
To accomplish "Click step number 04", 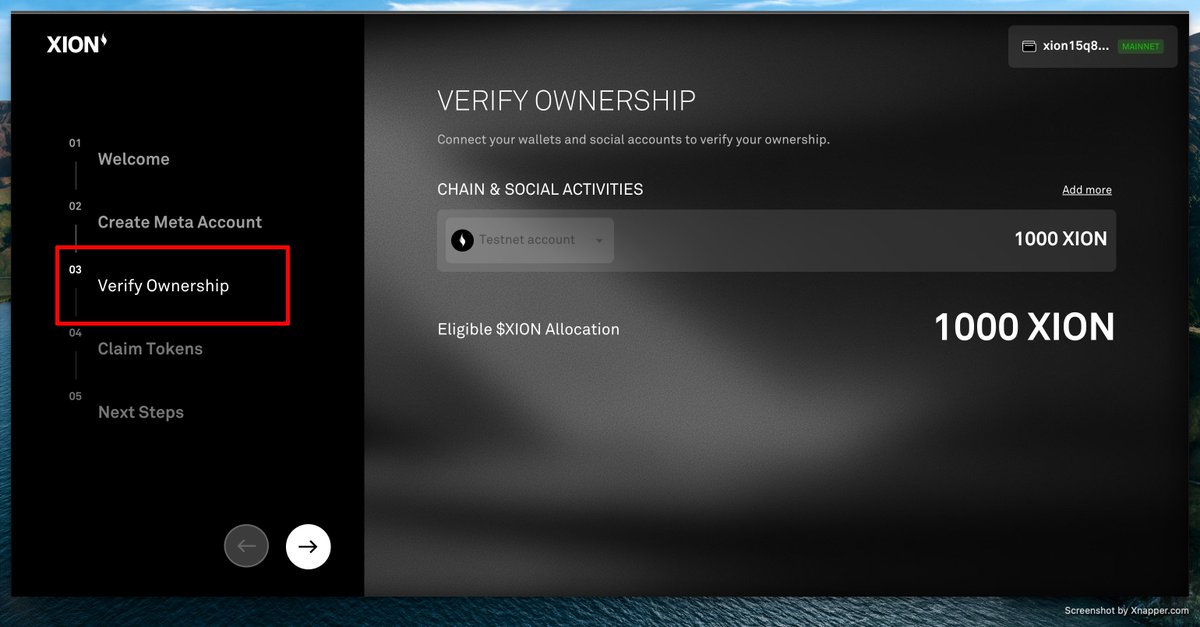I will (75, 333).
